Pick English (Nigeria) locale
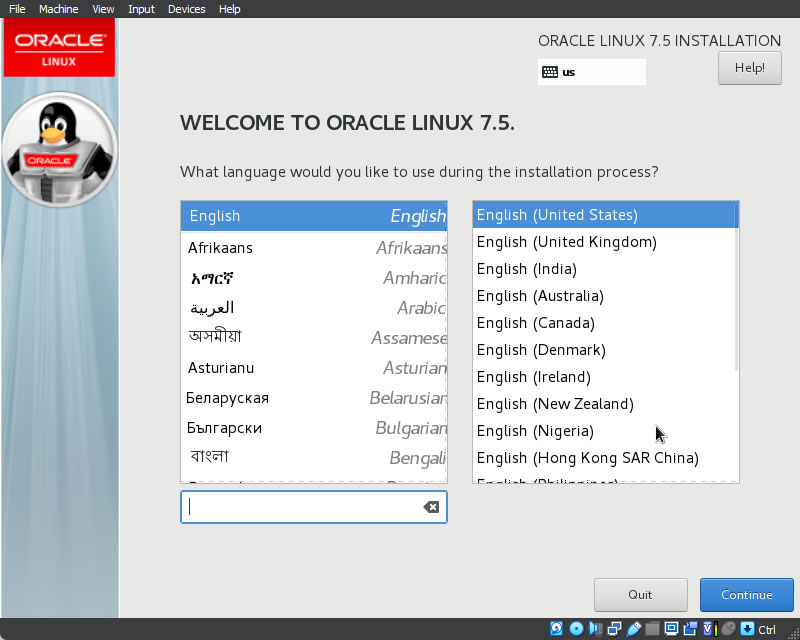800x640 pixels. 605,431
